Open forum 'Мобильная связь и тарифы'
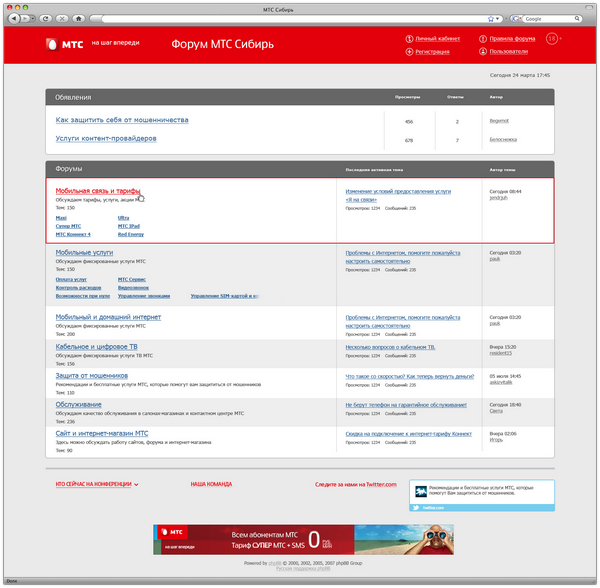This screenshot has width=600, height=588. tap(97, 190)
